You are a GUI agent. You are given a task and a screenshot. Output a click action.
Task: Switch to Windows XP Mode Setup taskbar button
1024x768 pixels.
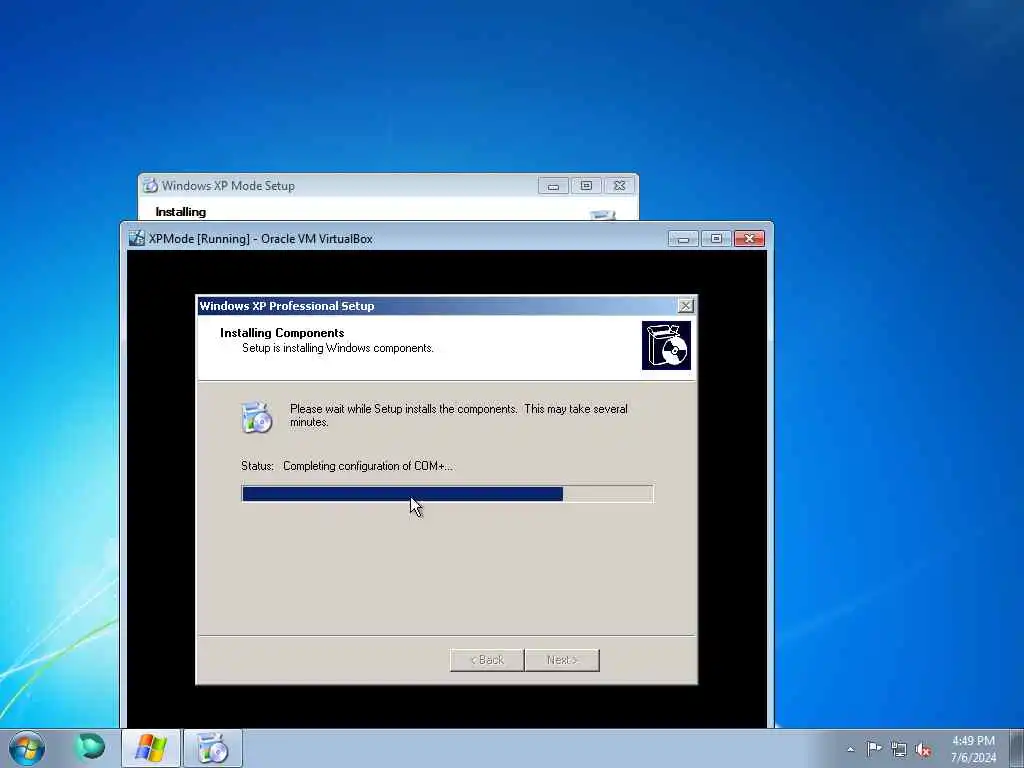(212, 748)
